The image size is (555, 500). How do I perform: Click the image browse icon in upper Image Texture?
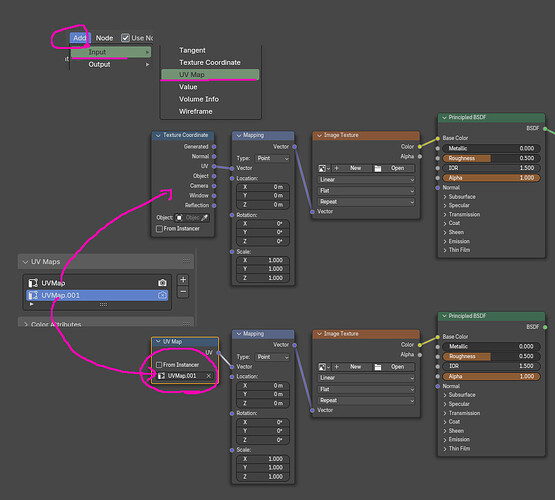tap(324, 168)
